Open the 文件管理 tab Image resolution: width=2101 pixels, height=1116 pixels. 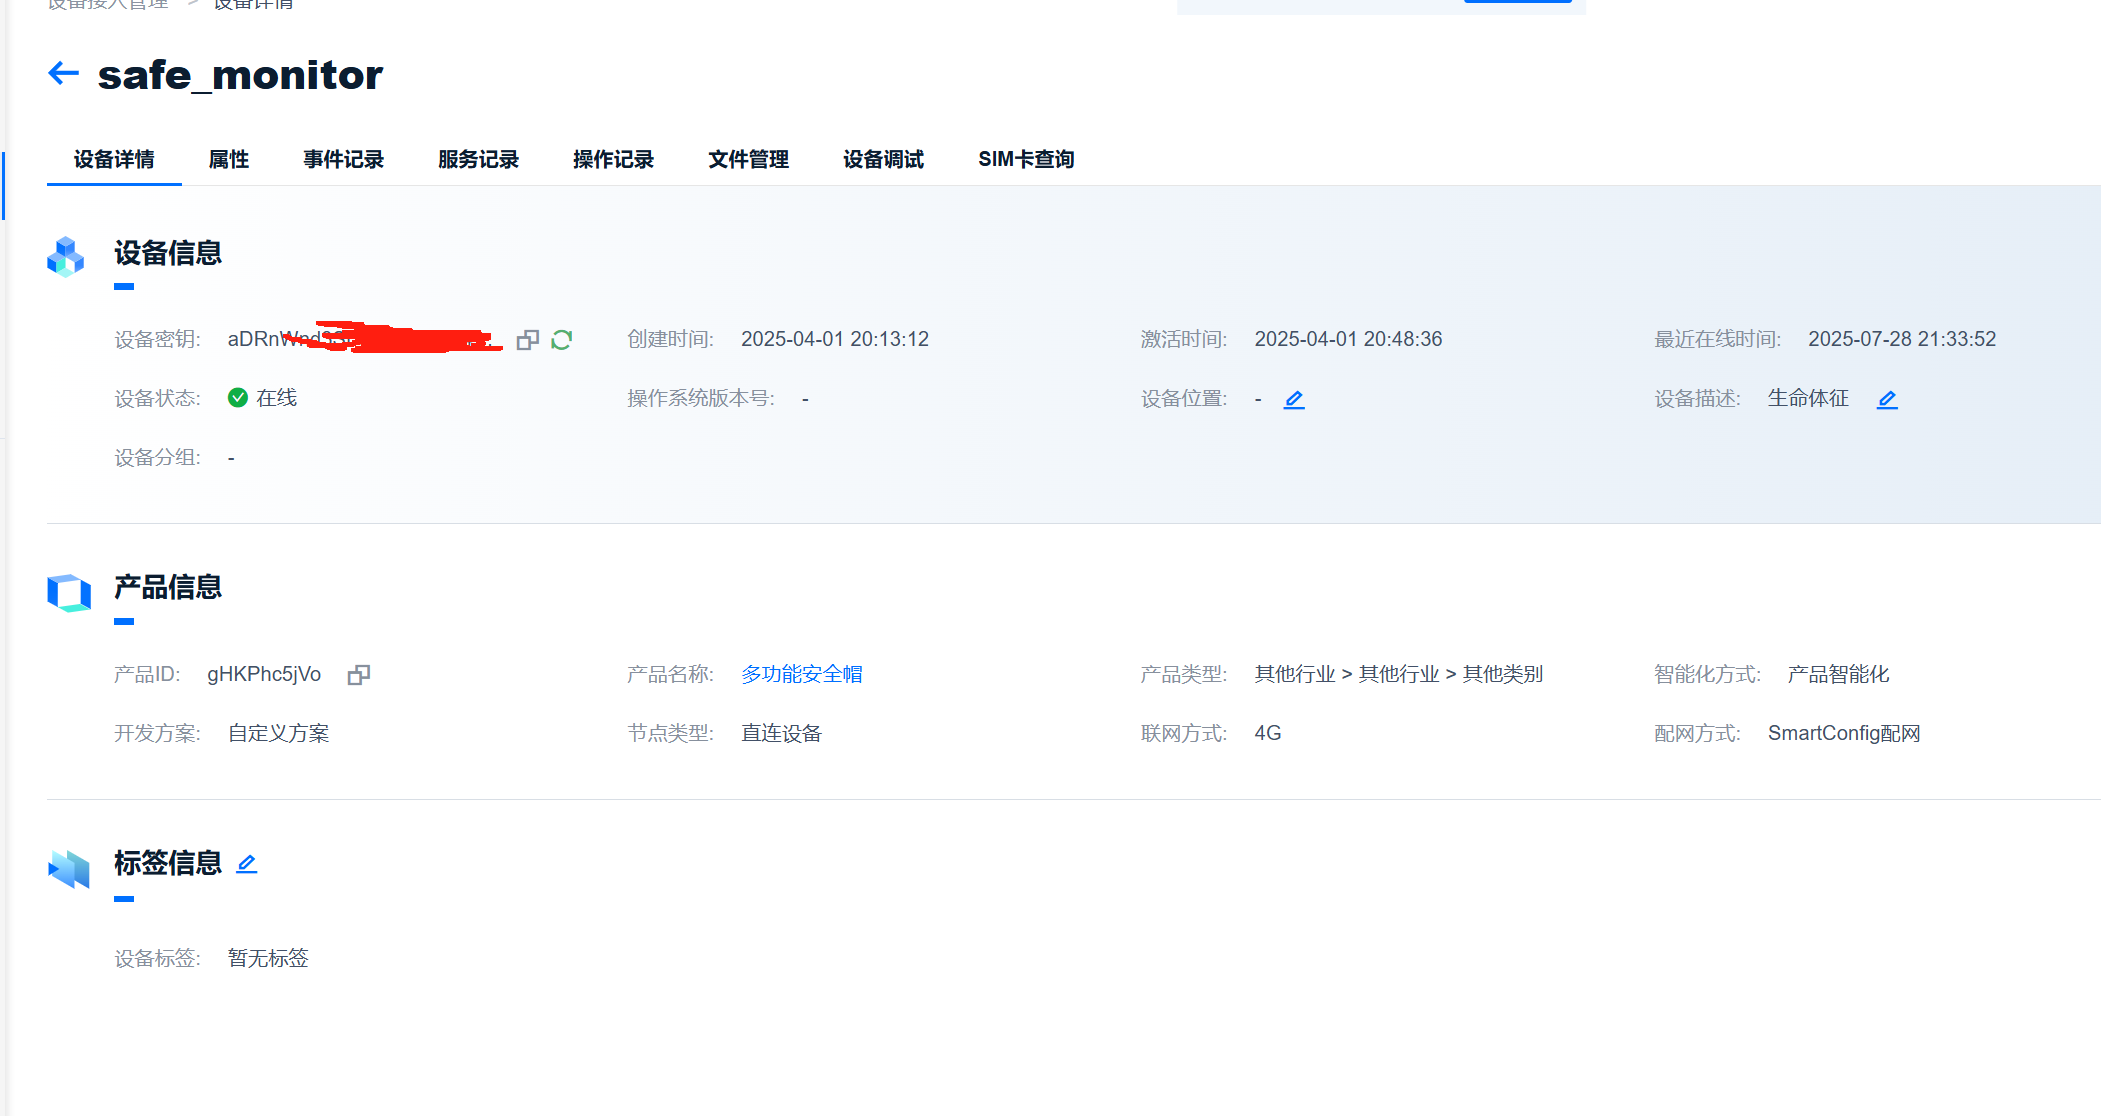point(748,159)
